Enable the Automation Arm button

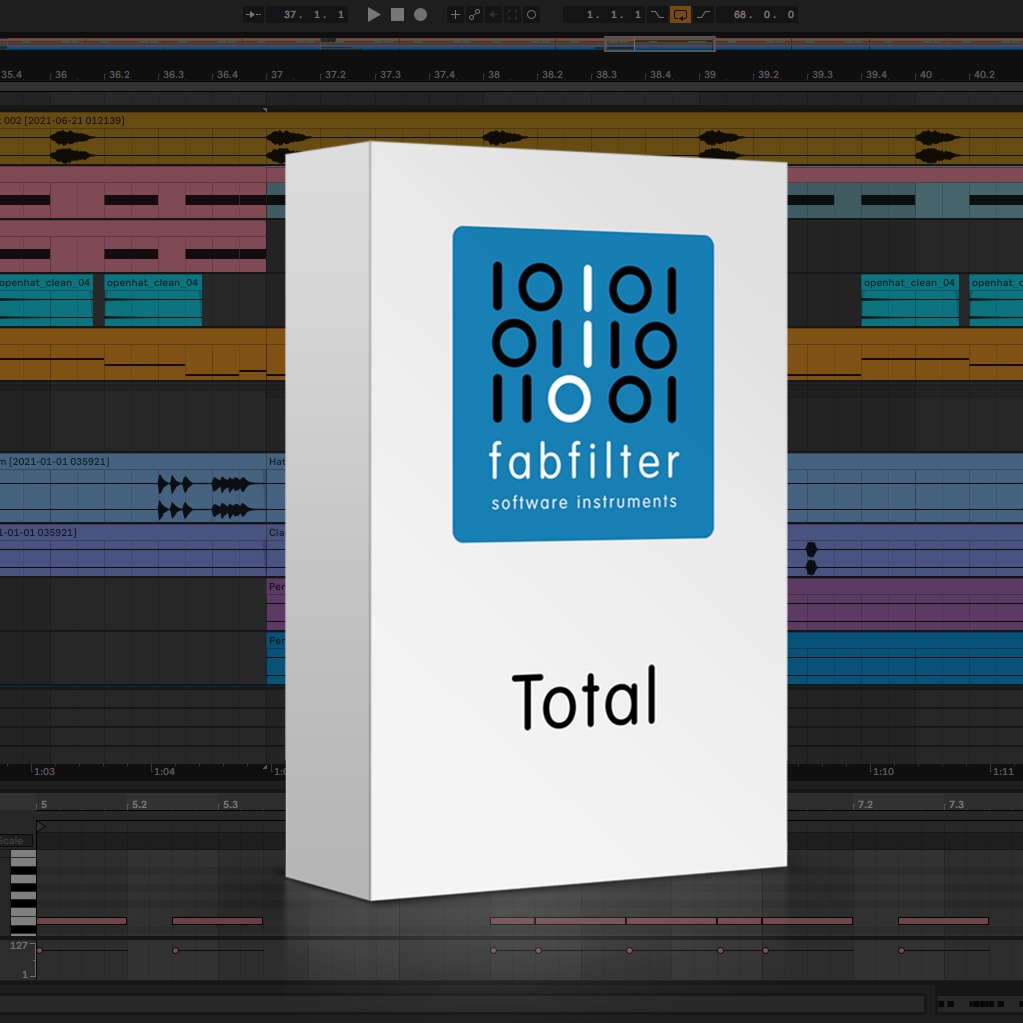(x=474, y=15)
